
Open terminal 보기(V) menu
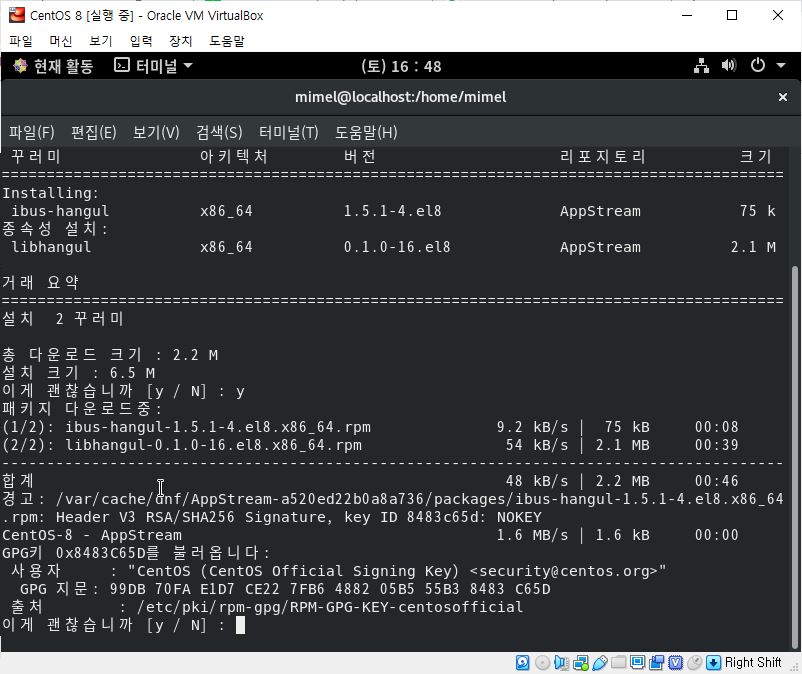pos(156,132)
